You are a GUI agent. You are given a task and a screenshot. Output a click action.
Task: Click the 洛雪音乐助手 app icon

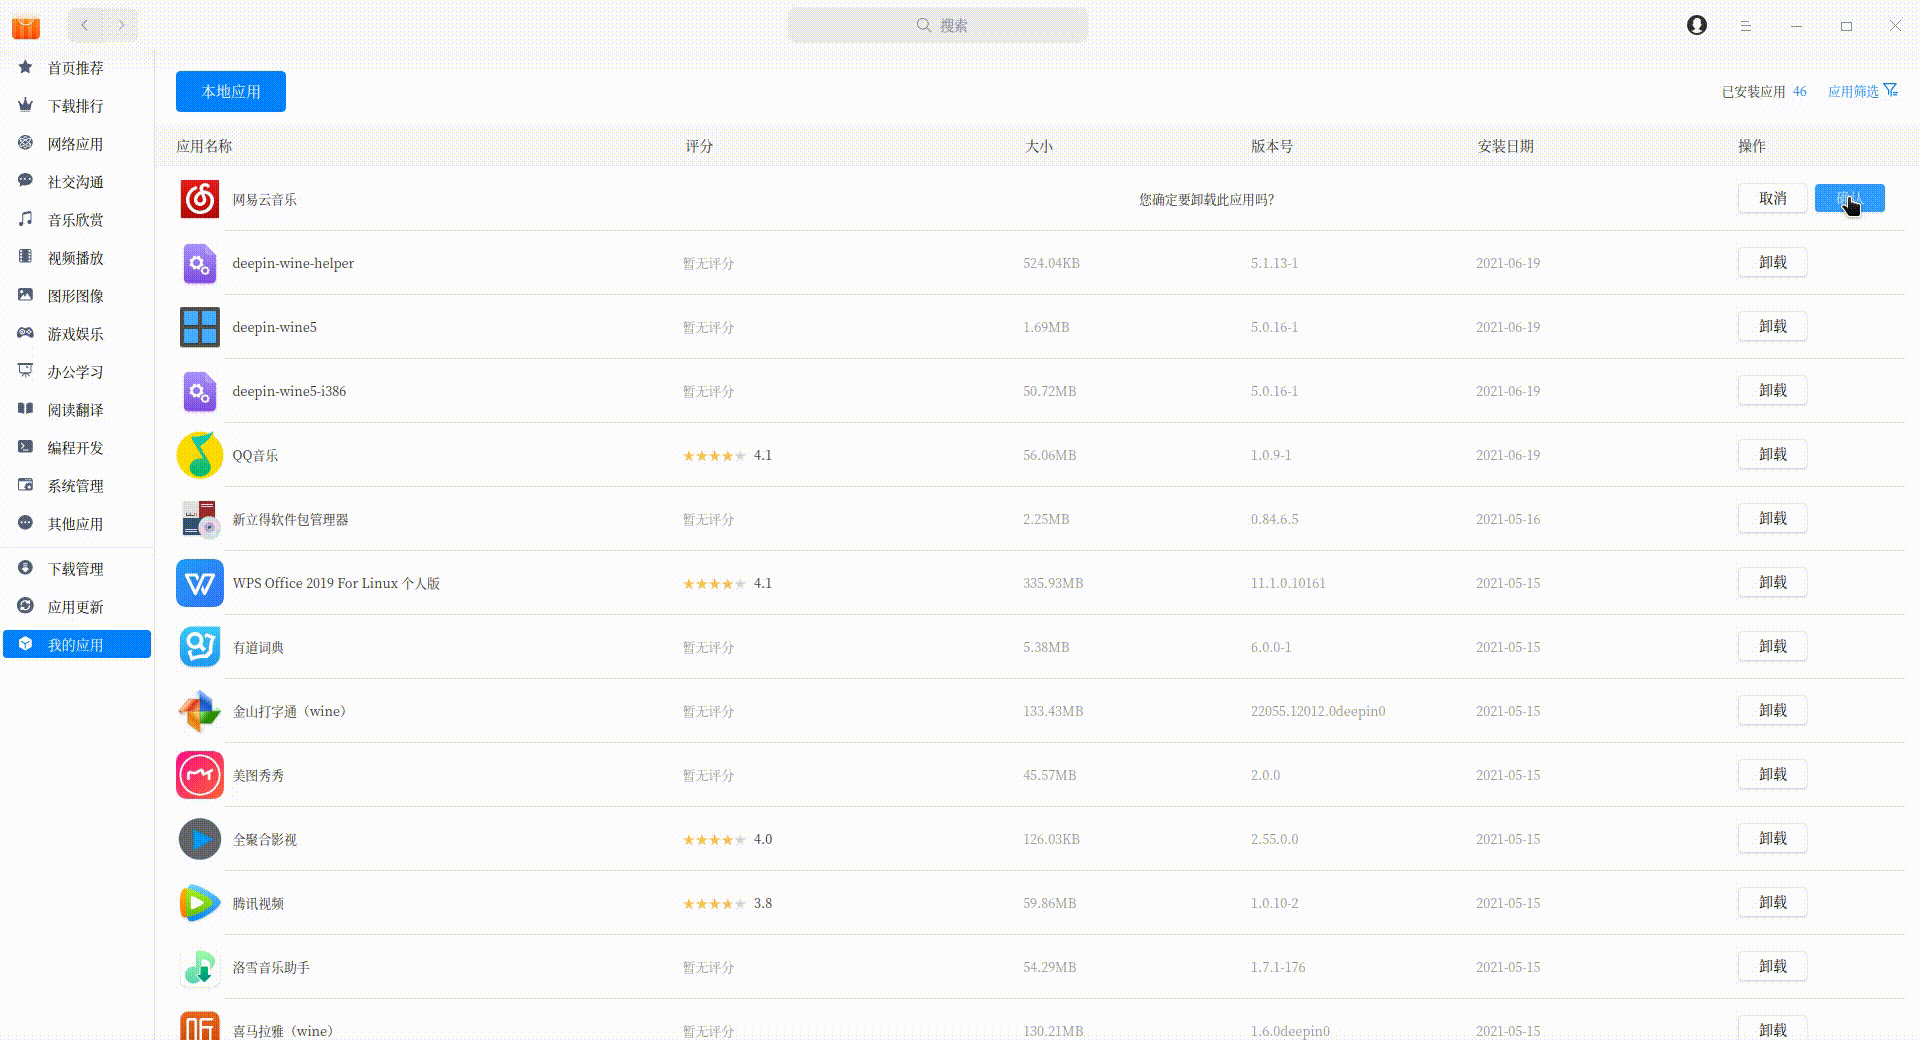pos(200,967)
